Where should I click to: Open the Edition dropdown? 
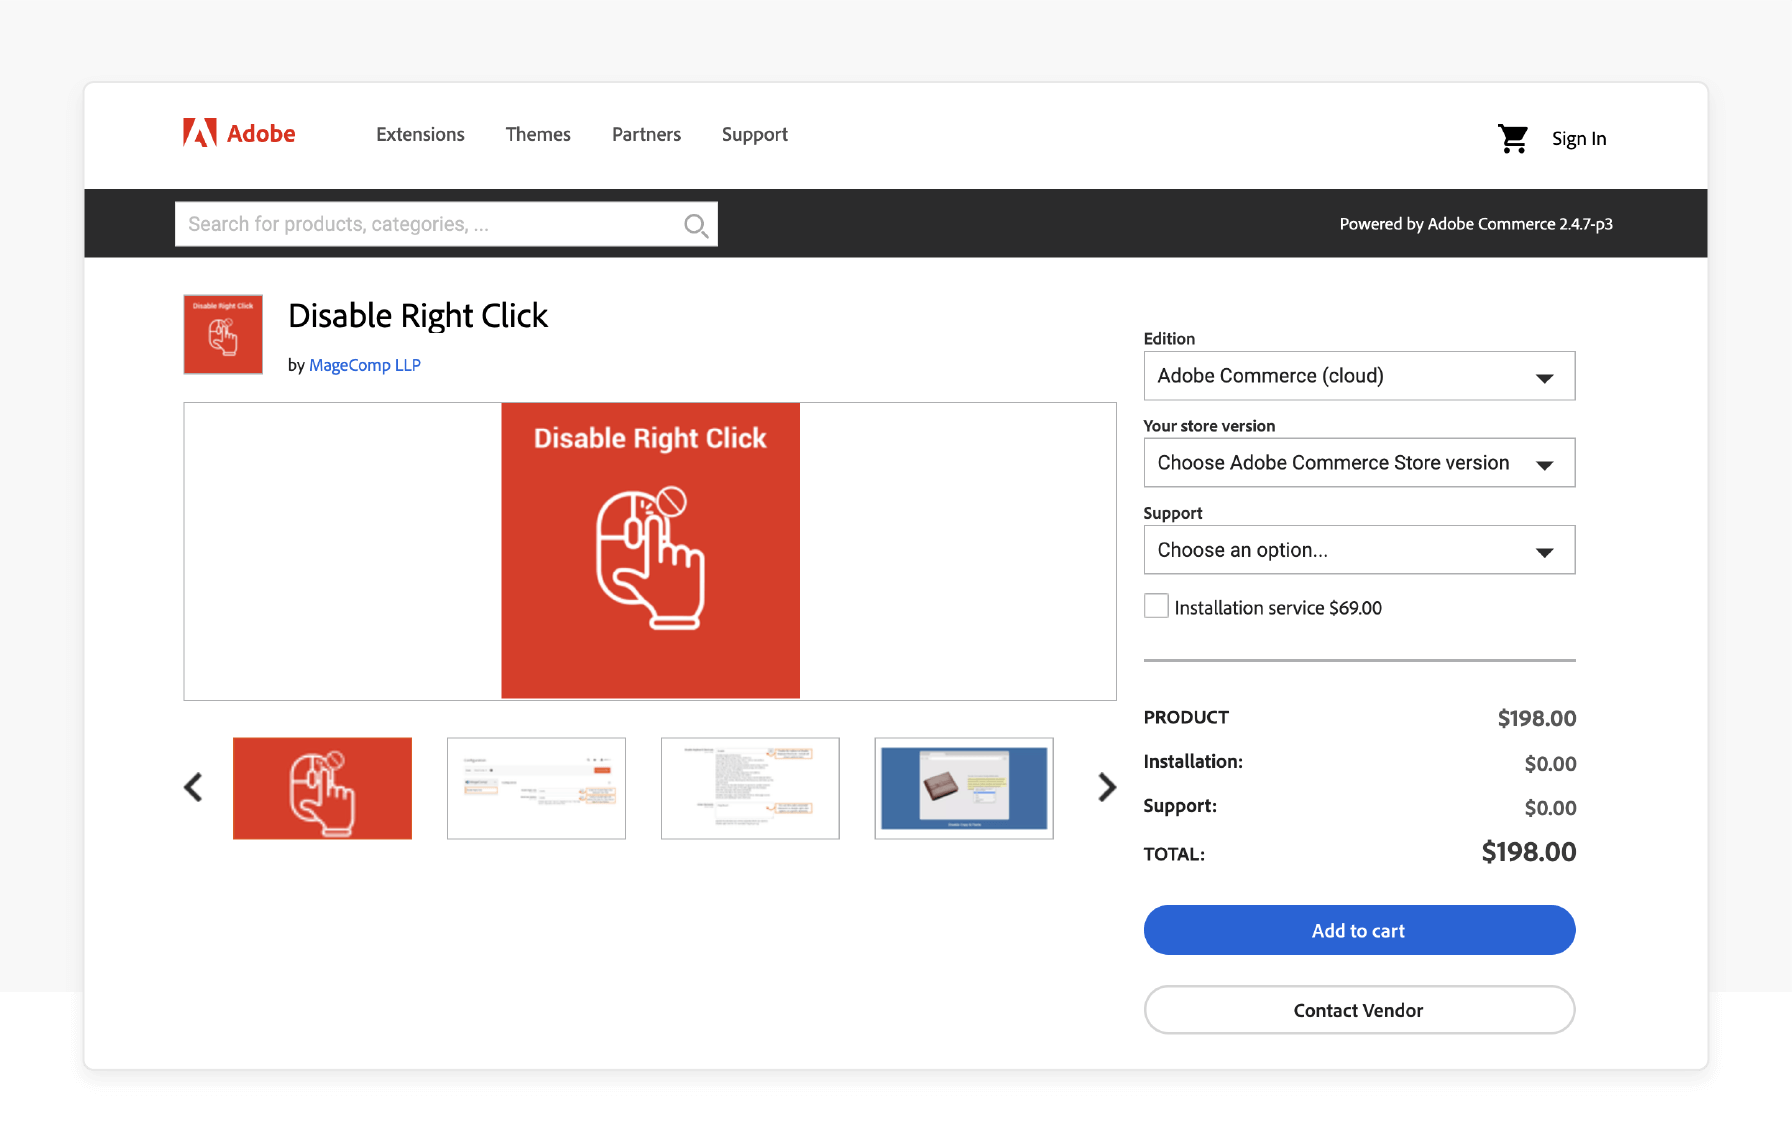[x=1359, y=376]
